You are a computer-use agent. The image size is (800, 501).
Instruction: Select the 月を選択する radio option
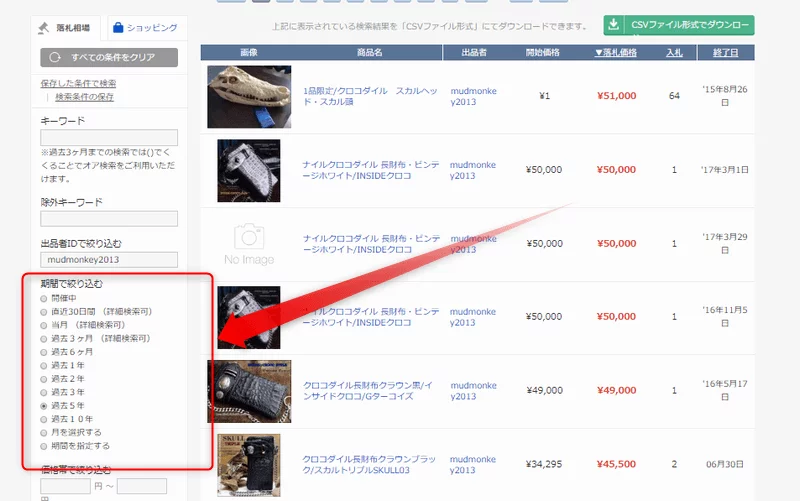43,433
